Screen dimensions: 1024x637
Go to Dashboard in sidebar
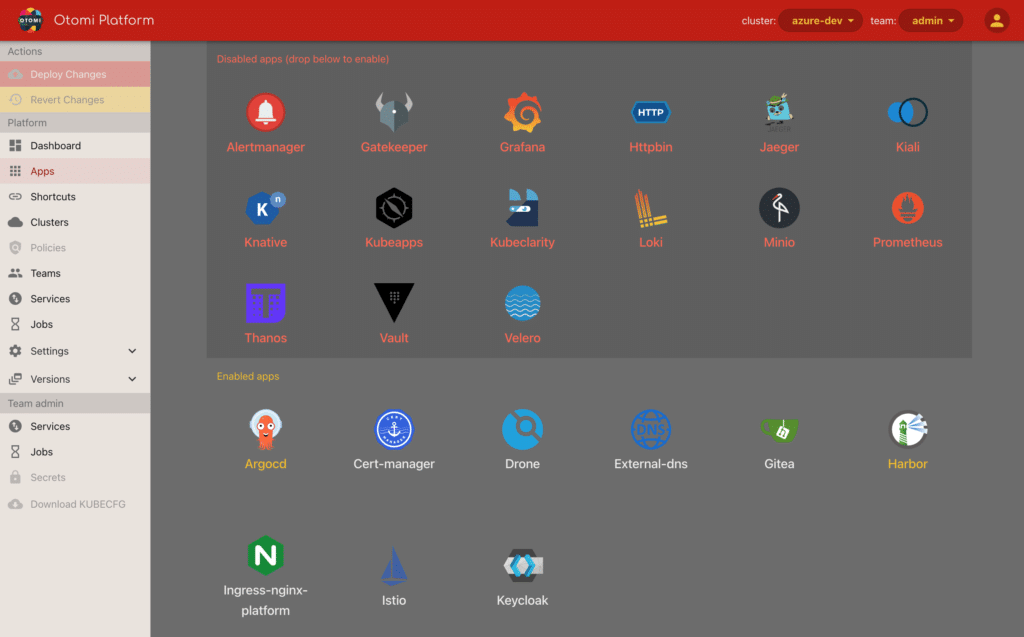tap(75, 146)
